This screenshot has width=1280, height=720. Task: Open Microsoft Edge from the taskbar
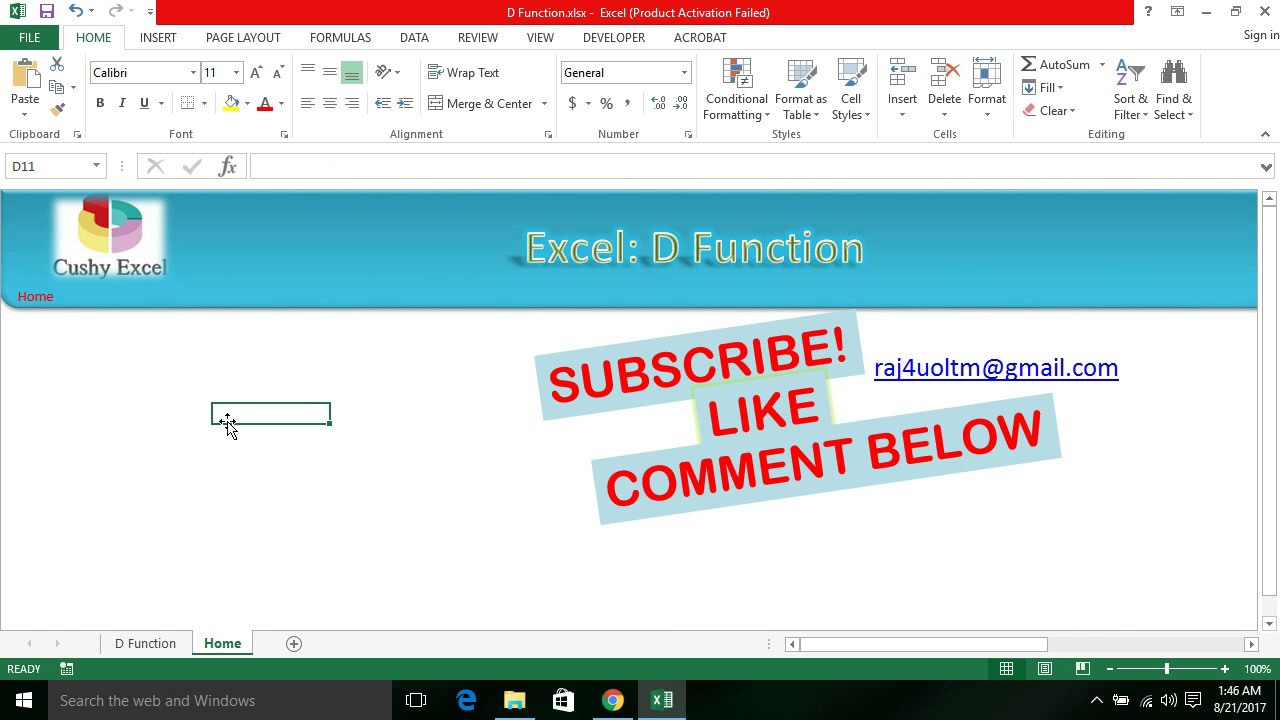coord(466,700)
